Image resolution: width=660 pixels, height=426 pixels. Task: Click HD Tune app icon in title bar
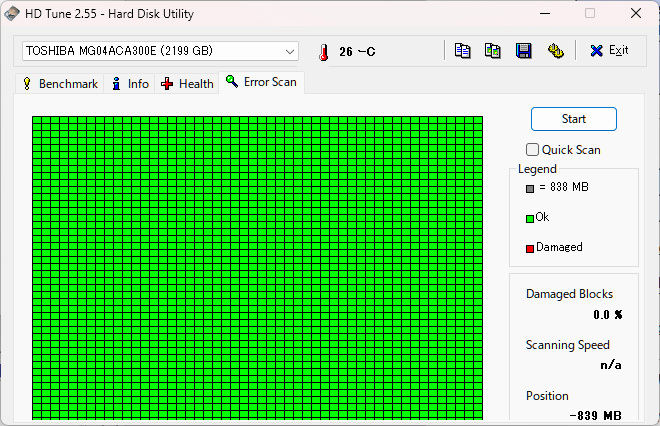(x=11, y=13)
